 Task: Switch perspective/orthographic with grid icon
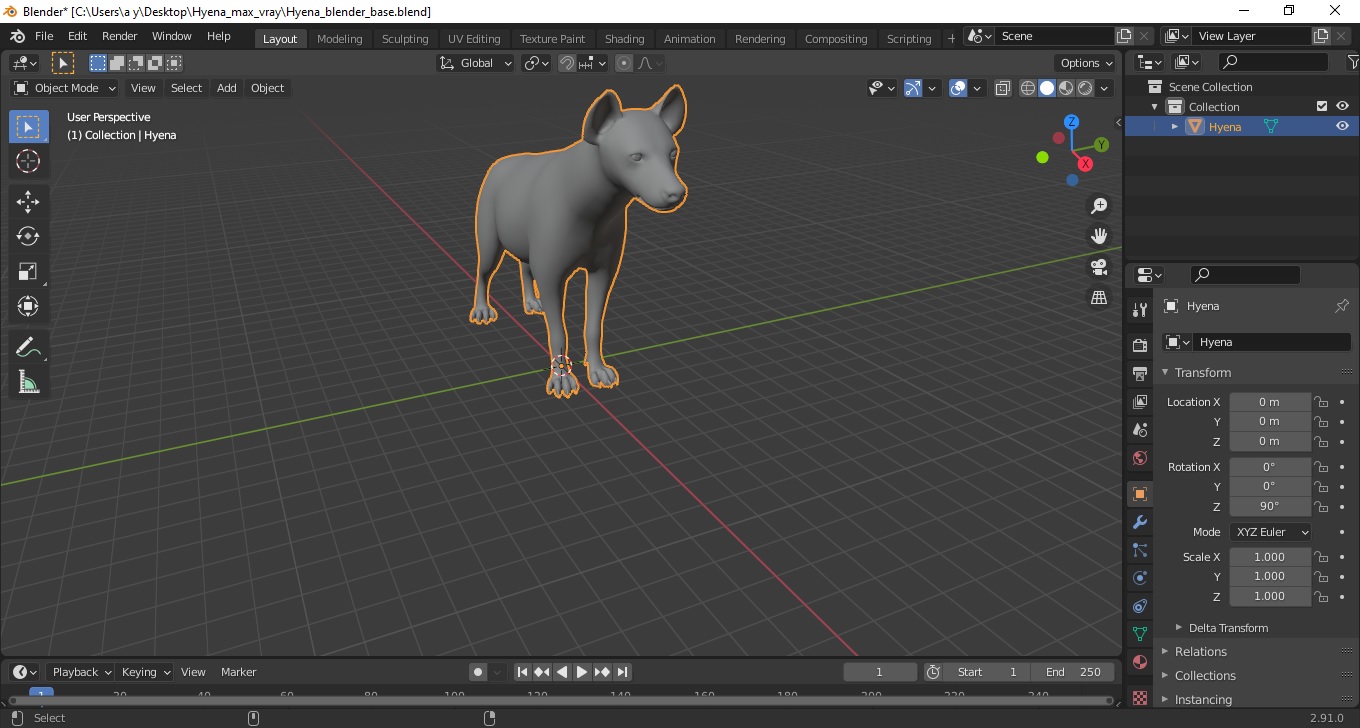tap(1099, 298)
